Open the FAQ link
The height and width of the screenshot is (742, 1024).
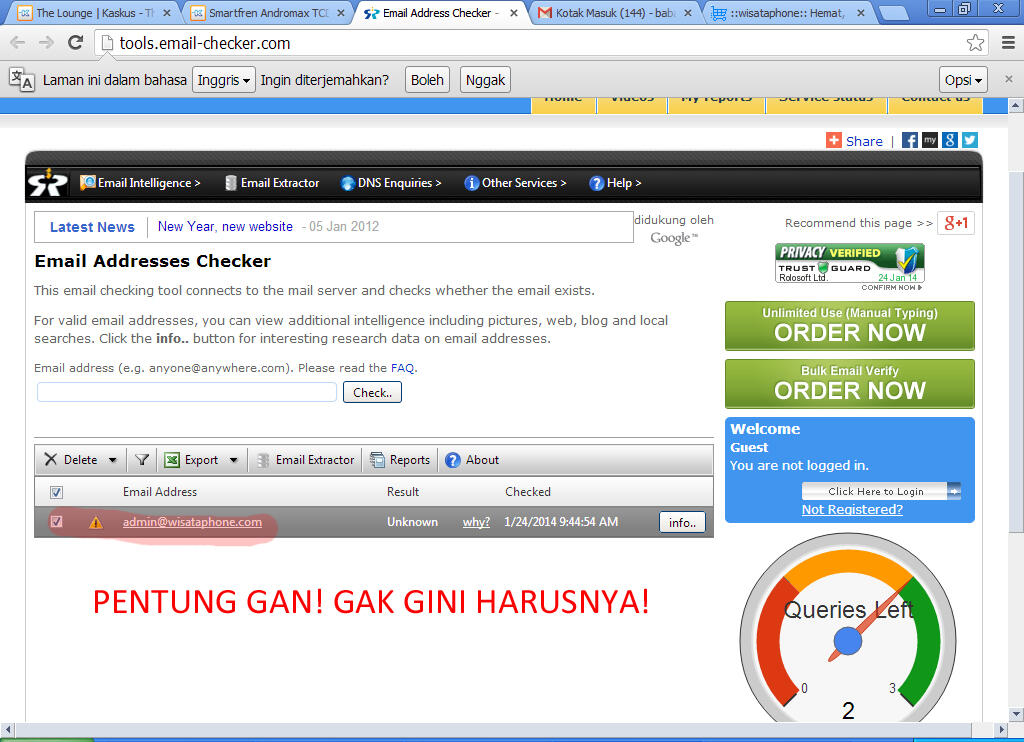click(x=402, y=368)
